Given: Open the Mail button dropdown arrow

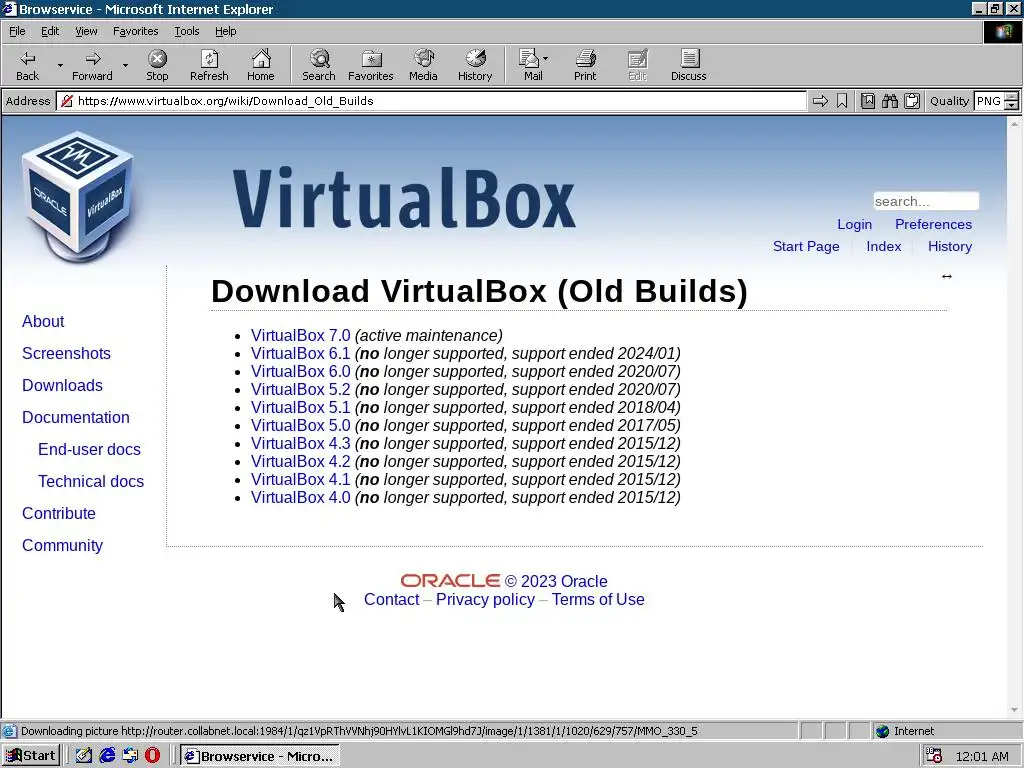Looking at the screenshot, I should (x=545, y=59).
